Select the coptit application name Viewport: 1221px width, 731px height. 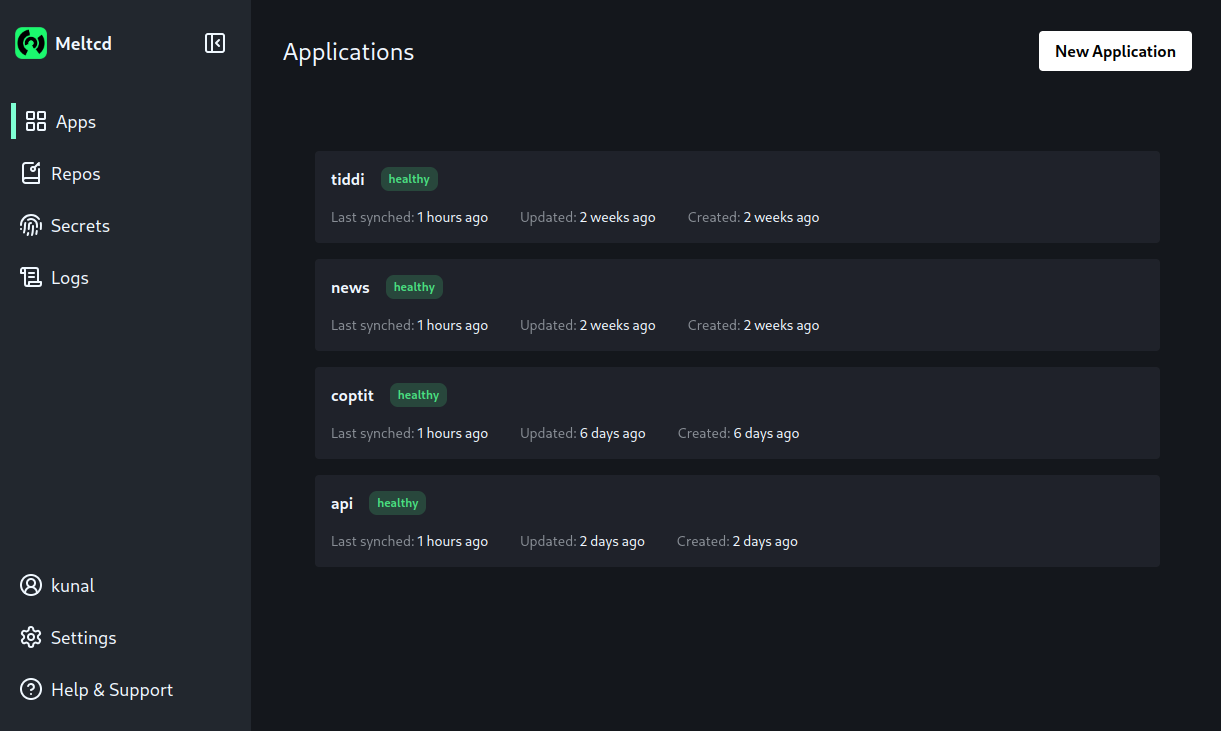pyautogui.click(x=352, y=396)
